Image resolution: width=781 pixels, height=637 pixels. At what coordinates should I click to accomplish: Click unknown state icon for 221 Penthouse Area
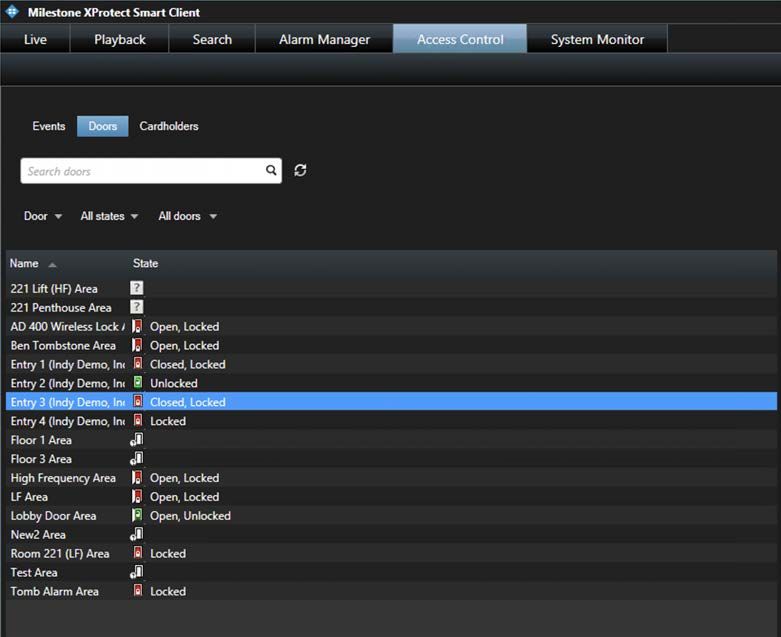point(137,307)
